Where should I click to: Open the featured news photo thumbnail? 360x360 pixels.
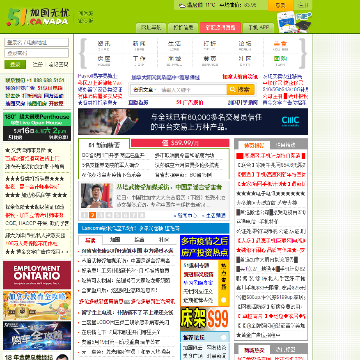[x=97, y=196]
